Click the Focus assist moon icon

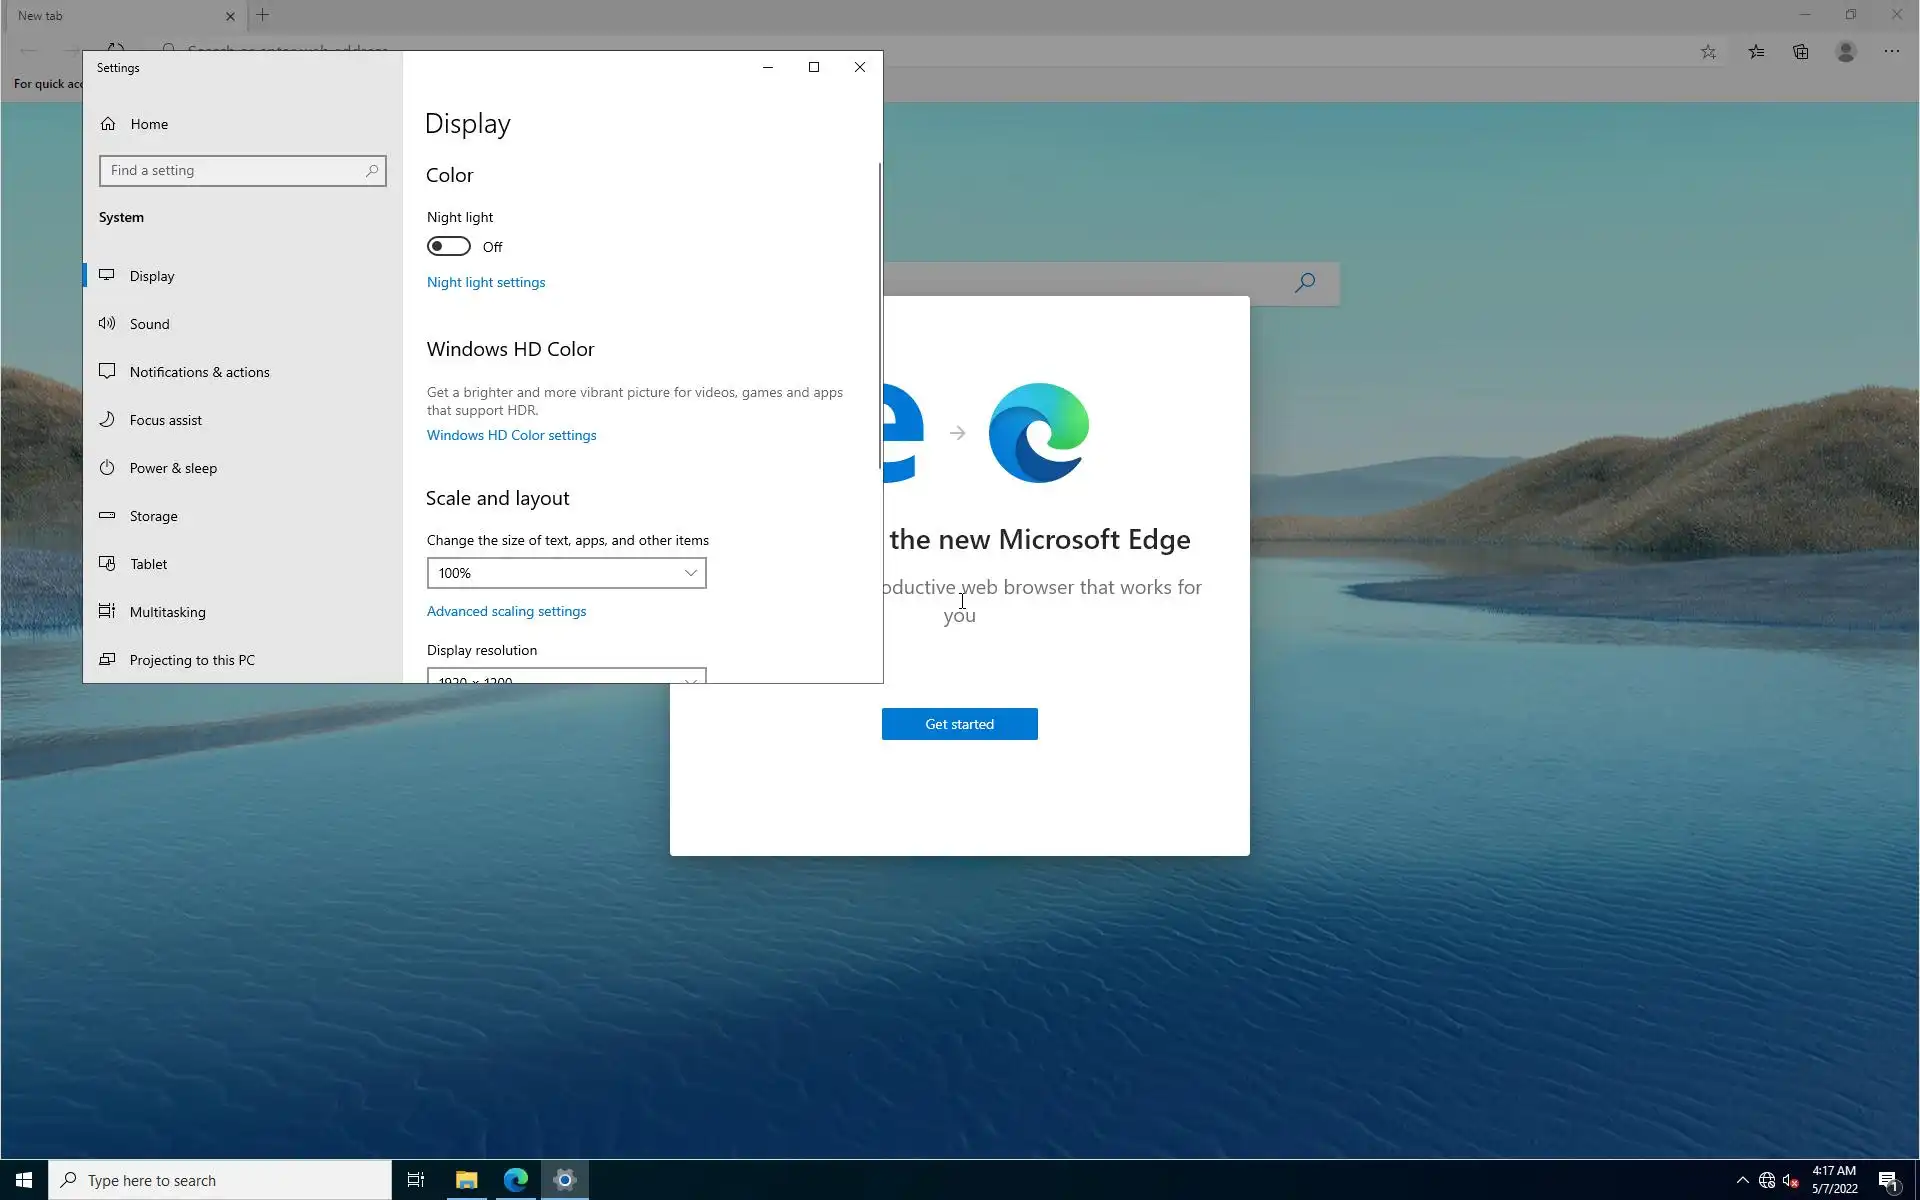tap(107, 420)
